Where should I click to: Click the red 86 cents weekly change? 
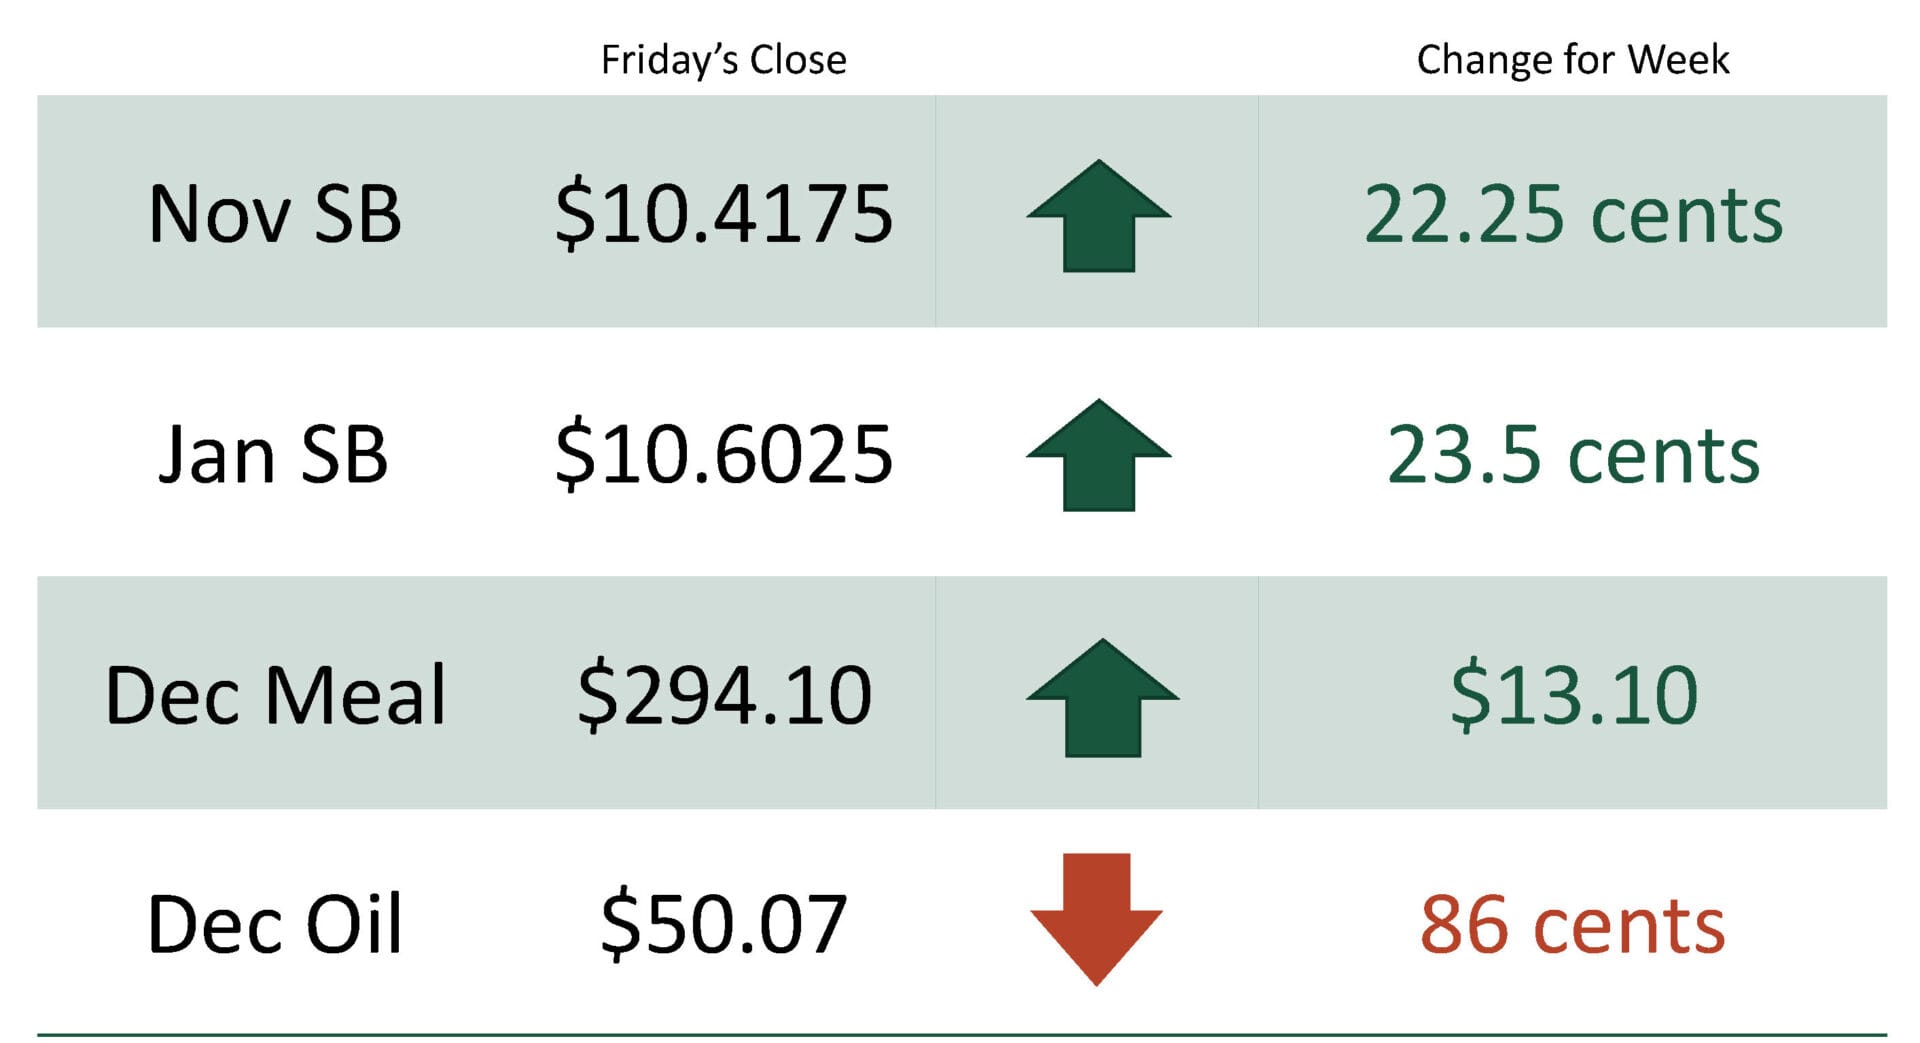pos(1572,924)
